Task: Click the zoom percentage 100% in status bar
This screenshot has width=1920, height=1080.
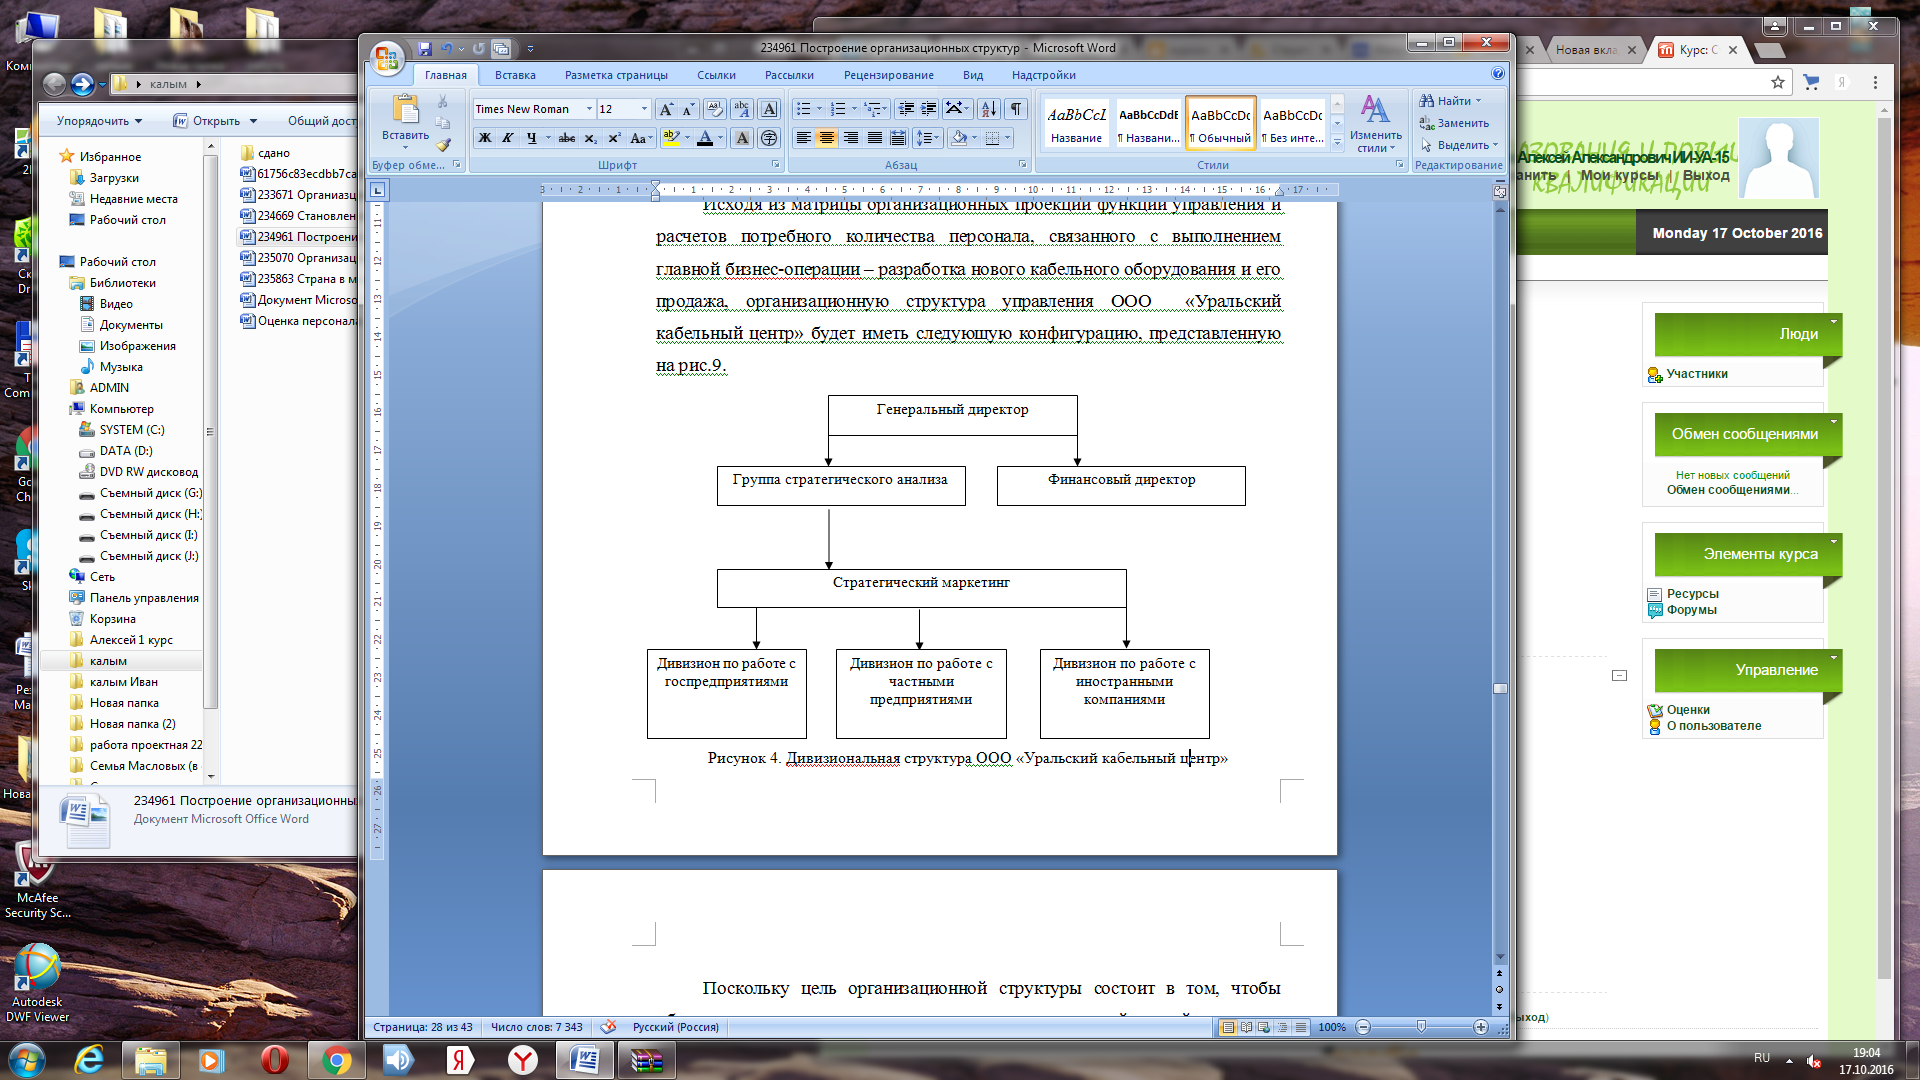Action: point(1332,1027)
